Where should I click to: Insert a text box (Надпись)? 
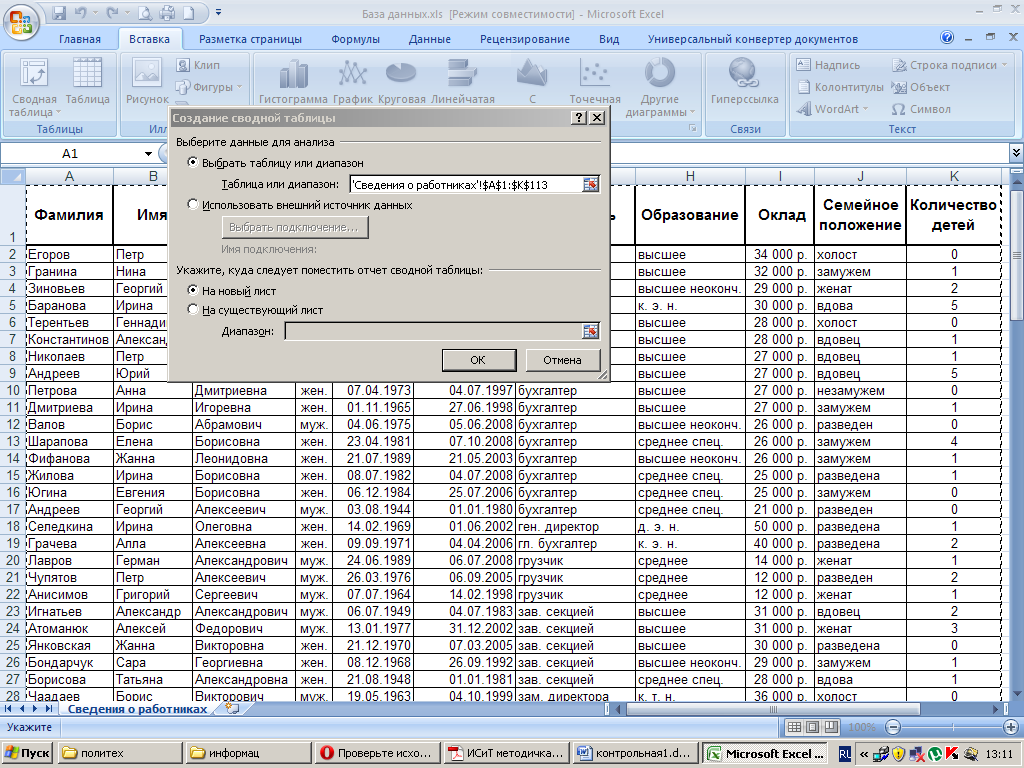pyautogui.click(x=828, y=65)
